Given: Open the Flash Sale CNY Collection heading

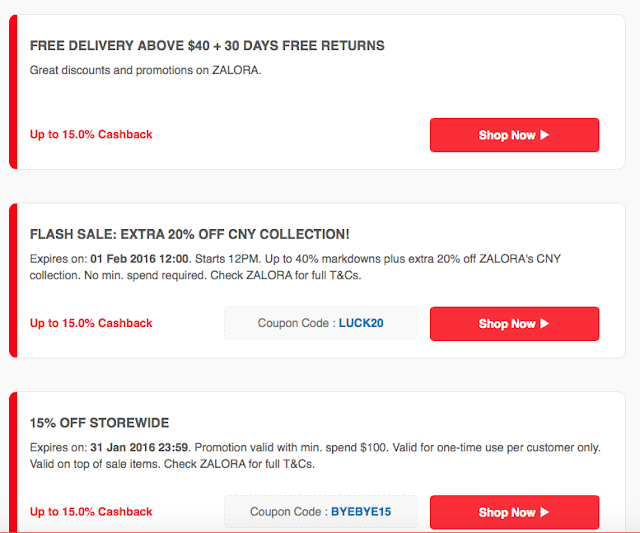Looking at the screenshot, I should (190, 234).
